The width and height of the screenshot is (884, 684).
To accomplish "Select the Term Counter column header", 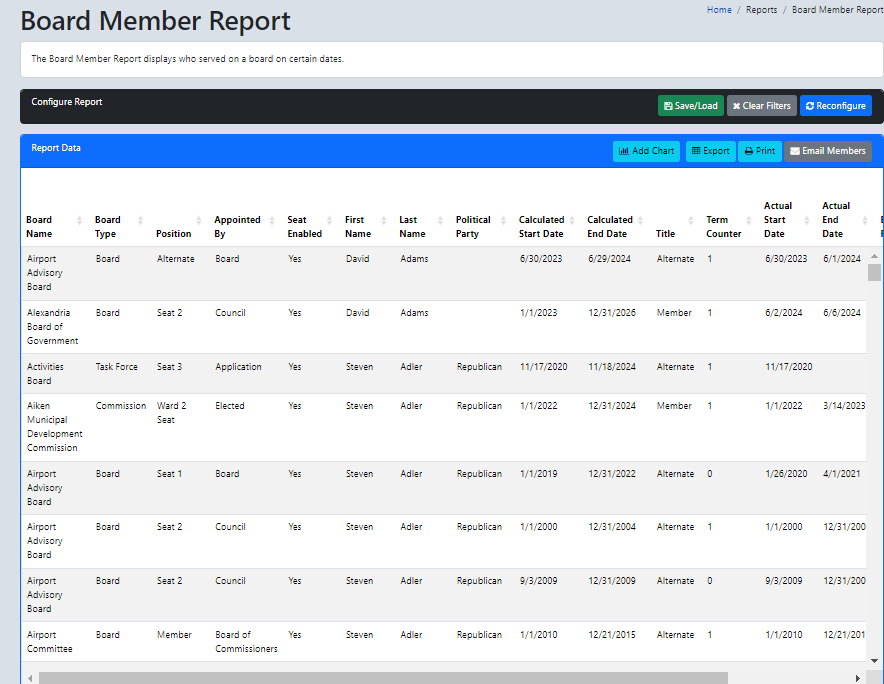I will pyautogui.click(x=723, y=227).
